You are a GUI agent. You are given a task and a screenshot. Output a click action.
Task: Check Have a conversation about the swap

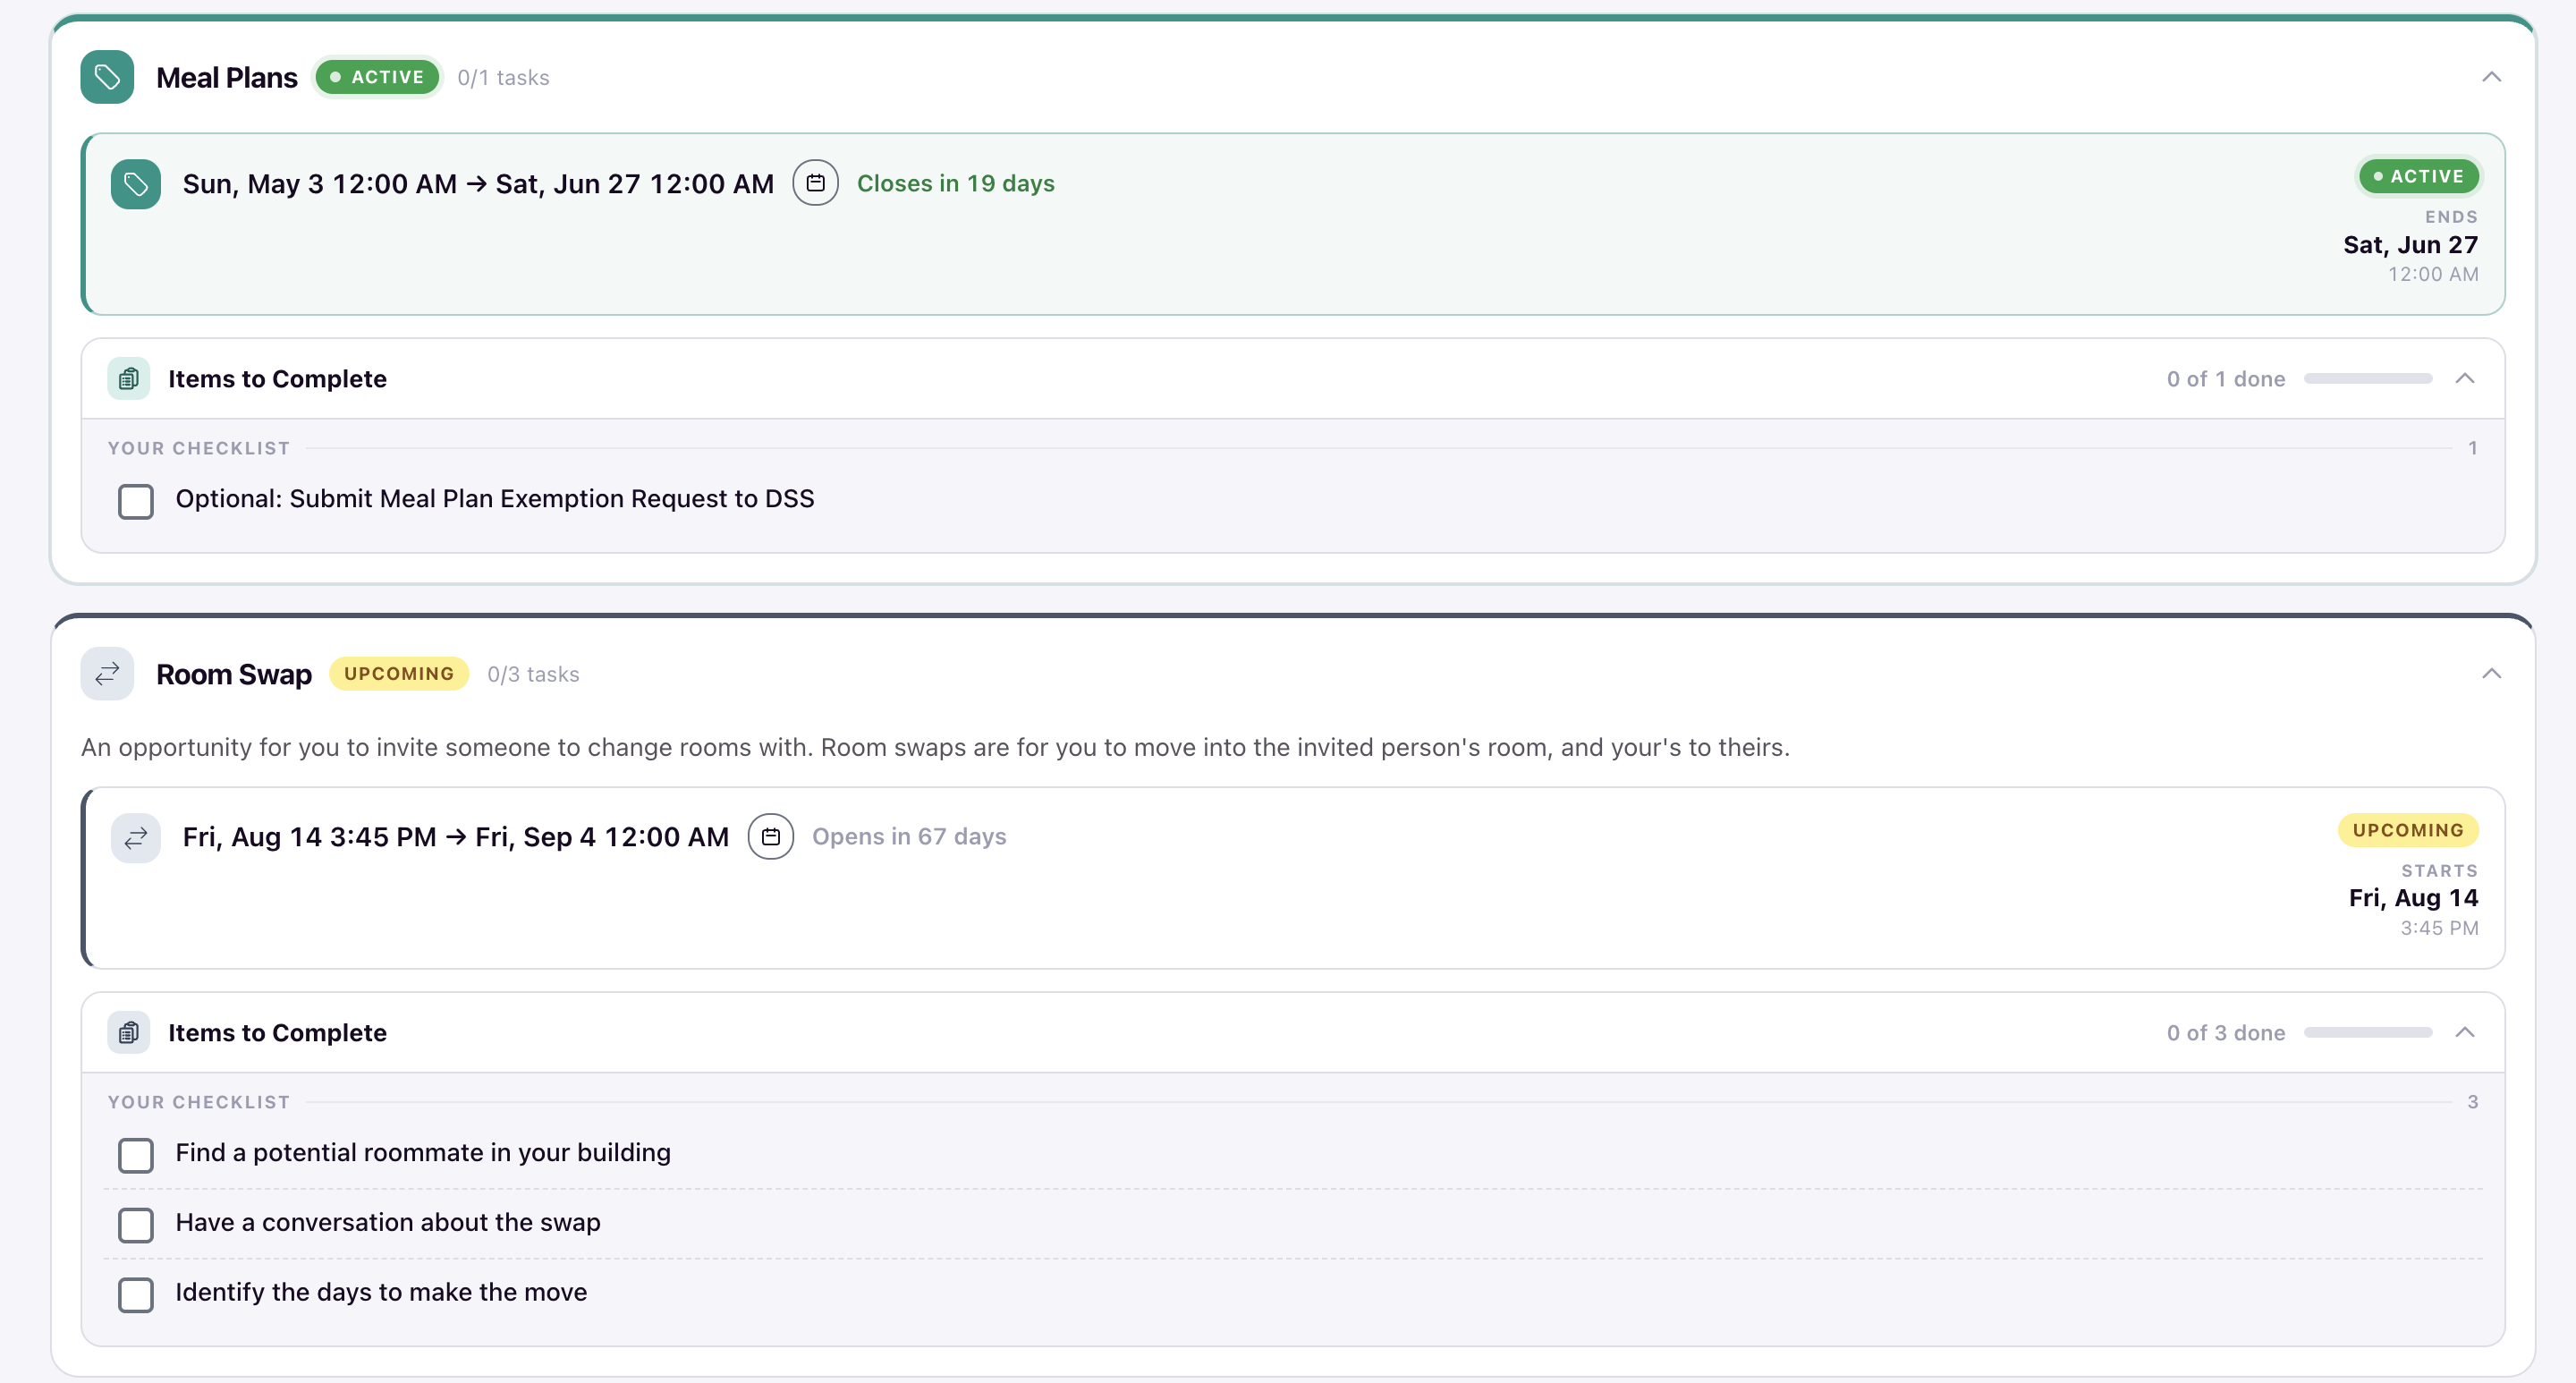136,1225
